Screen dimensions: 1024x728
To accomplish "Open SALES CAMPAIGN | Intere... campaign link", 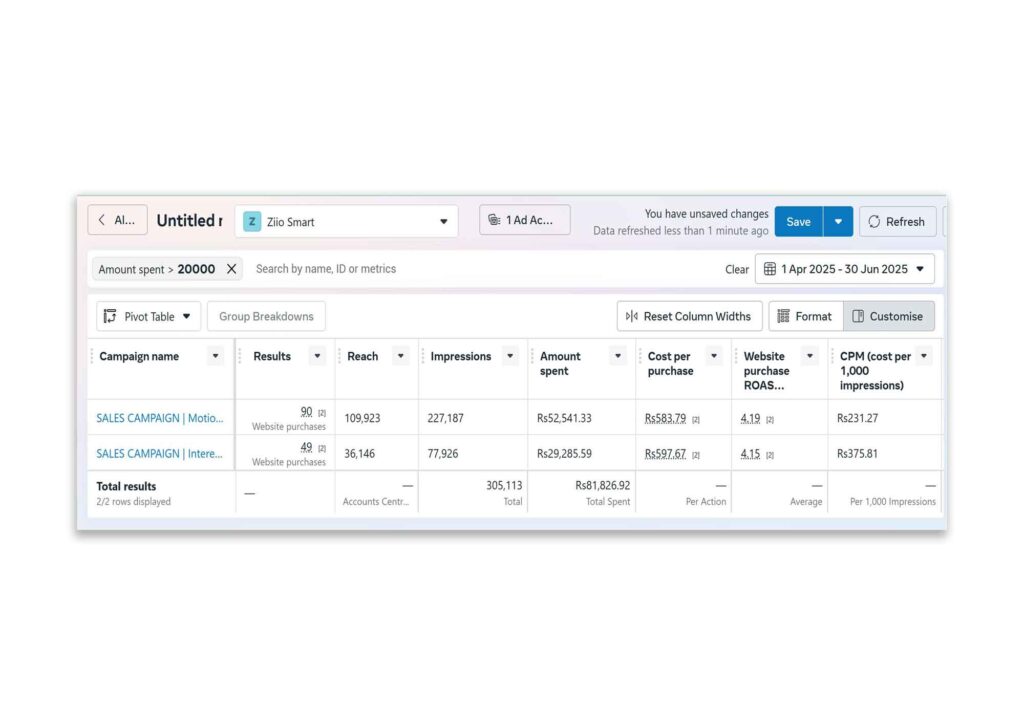I will point(159,453).
